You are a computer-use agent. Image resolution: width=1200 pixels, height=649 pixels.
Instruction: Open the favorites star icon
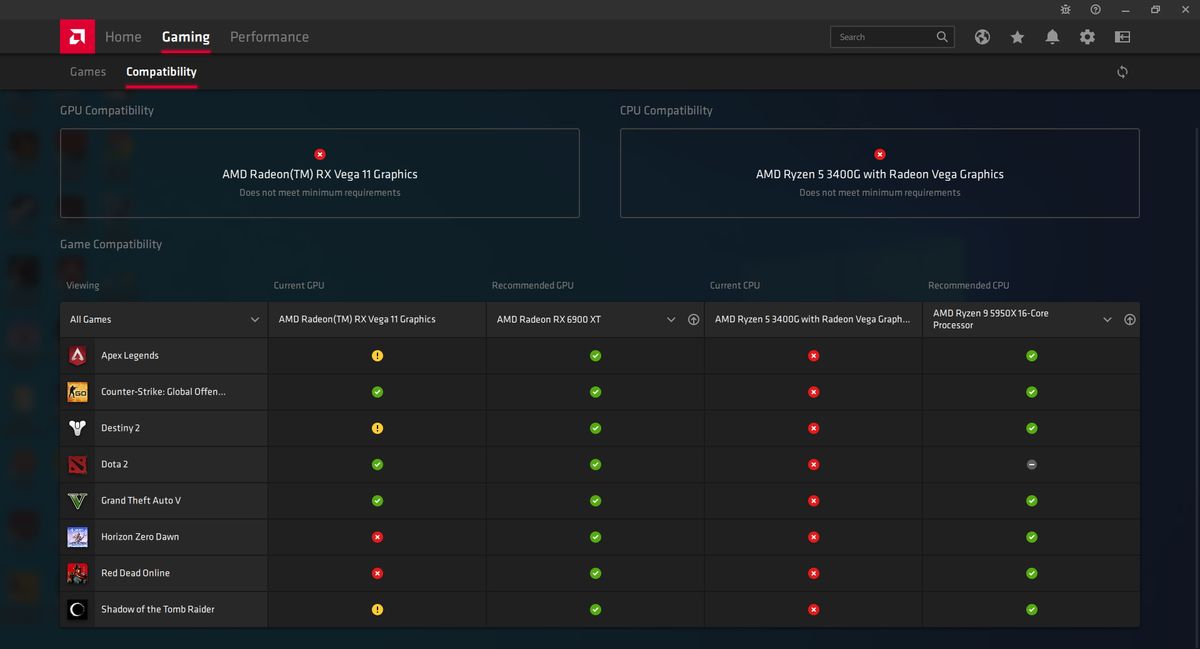pos(1017,36)
